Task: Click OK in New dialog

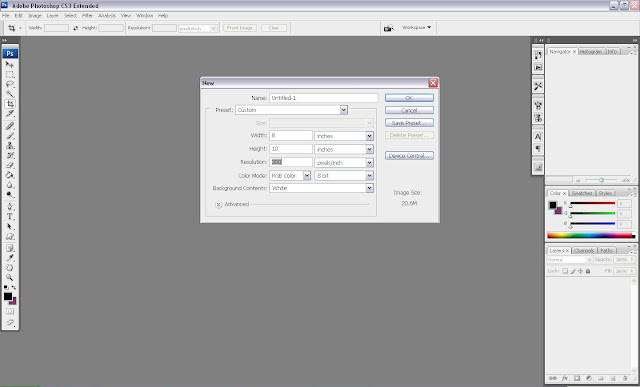Action: 409,98
